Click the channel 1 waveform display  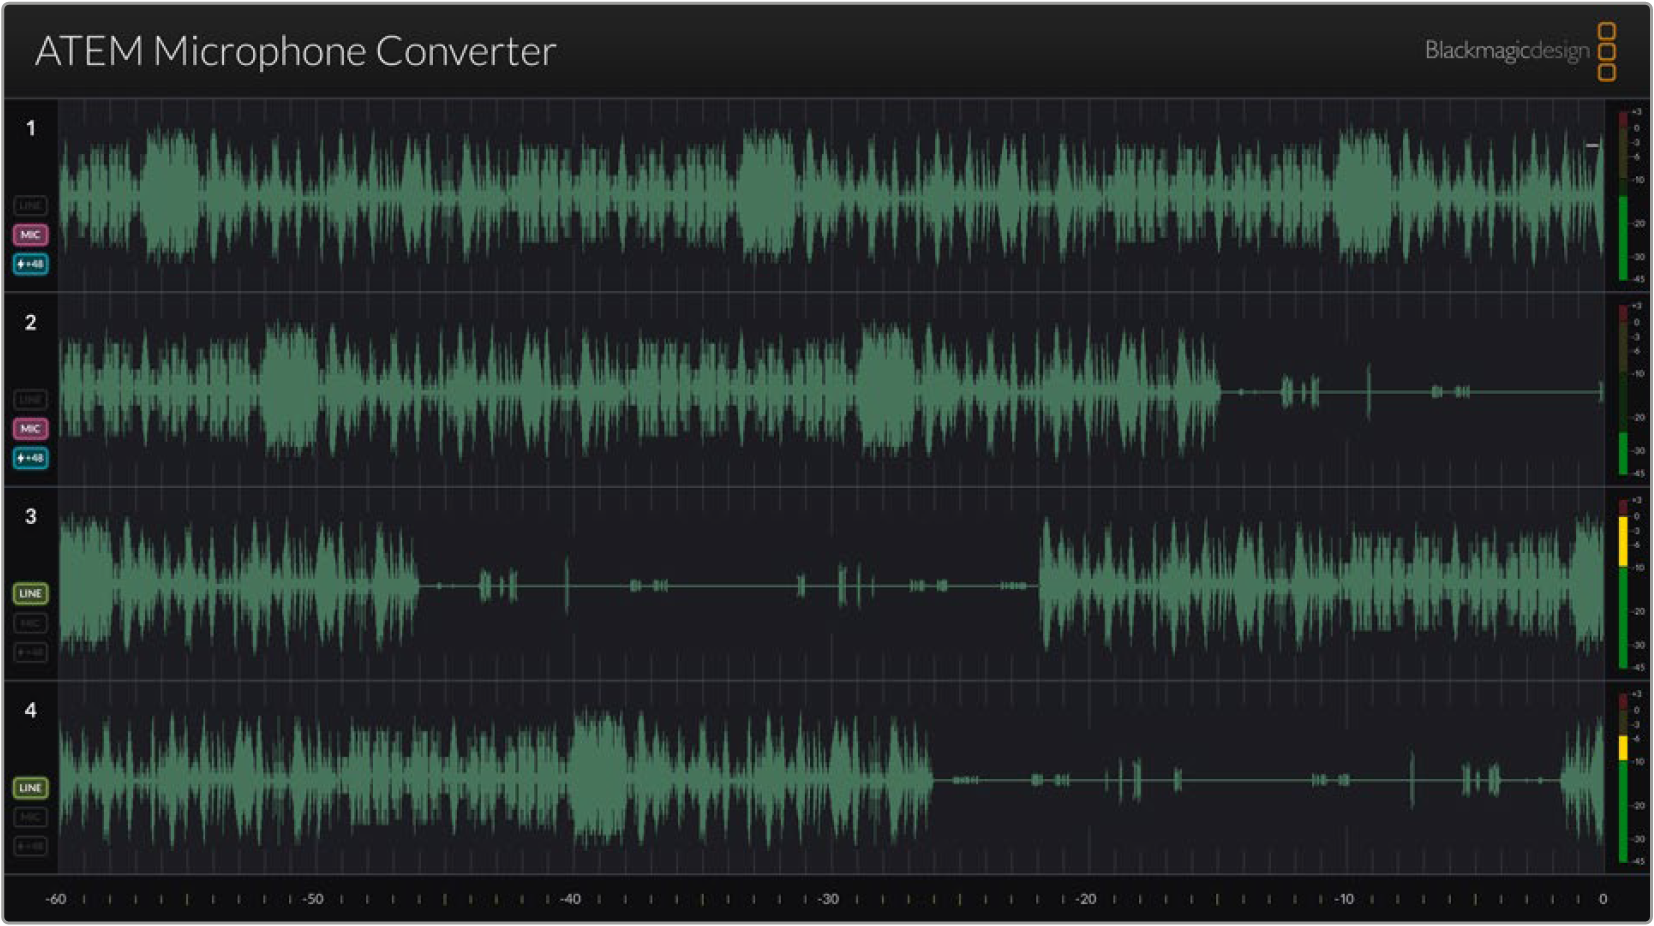coord(832,195)
